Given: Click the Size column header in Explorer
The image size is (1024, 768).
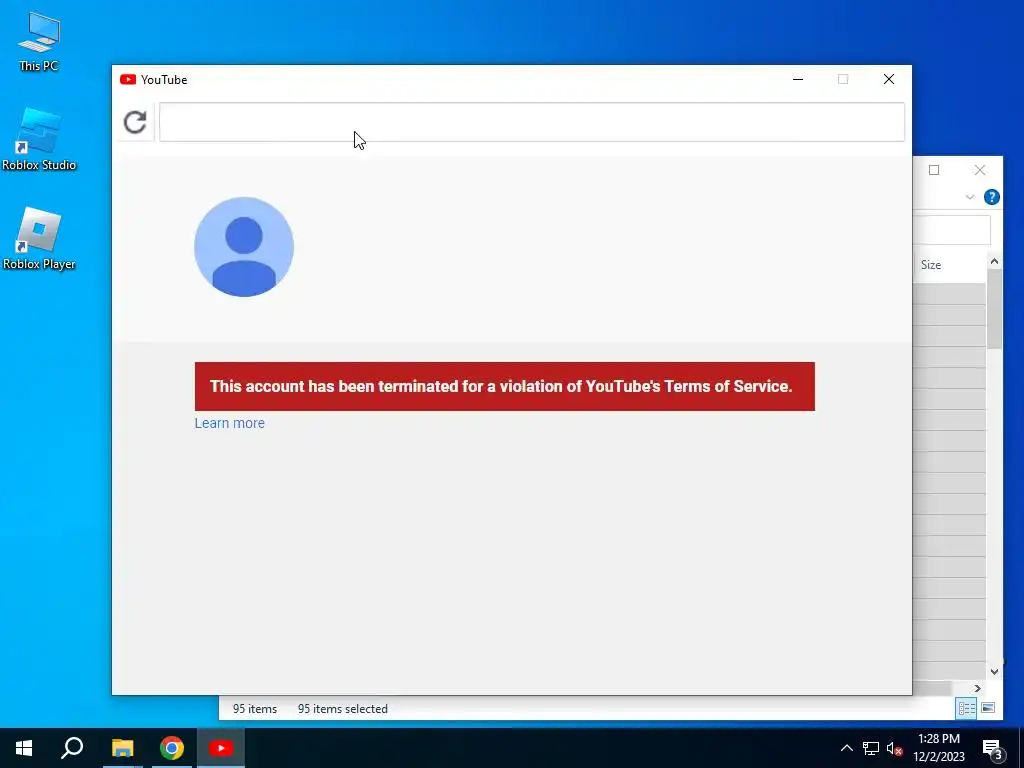Looking at the screenshot, I should coord(931,264).
